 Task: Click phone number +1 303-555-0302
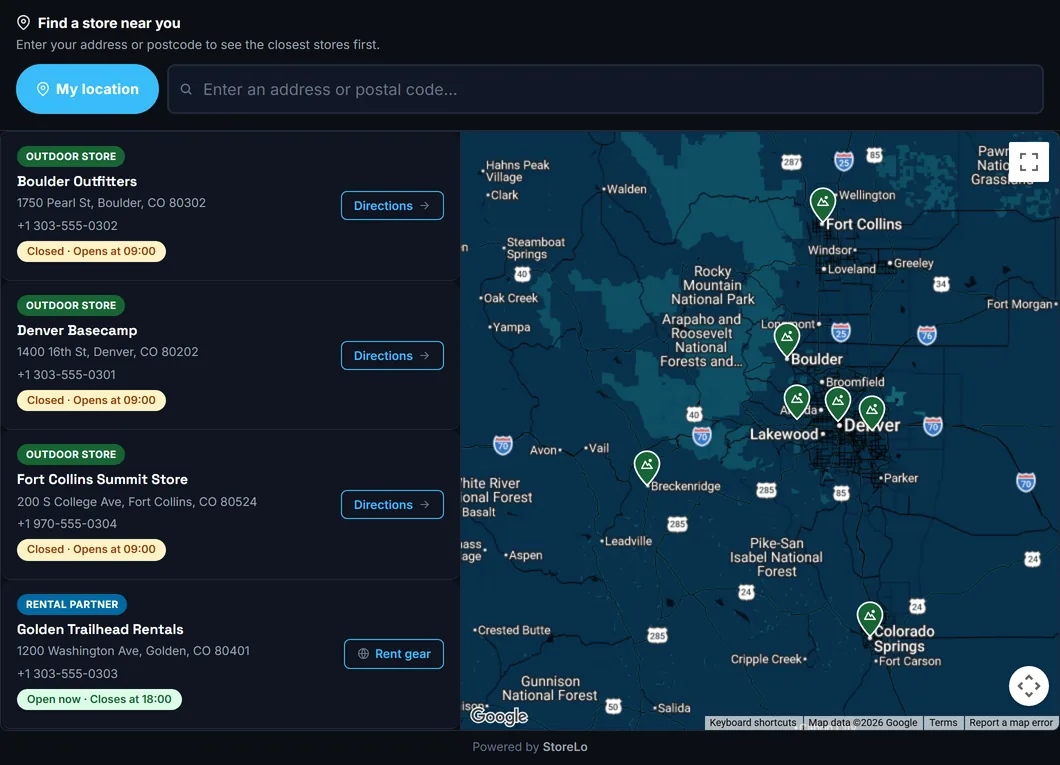click(68, 226)
